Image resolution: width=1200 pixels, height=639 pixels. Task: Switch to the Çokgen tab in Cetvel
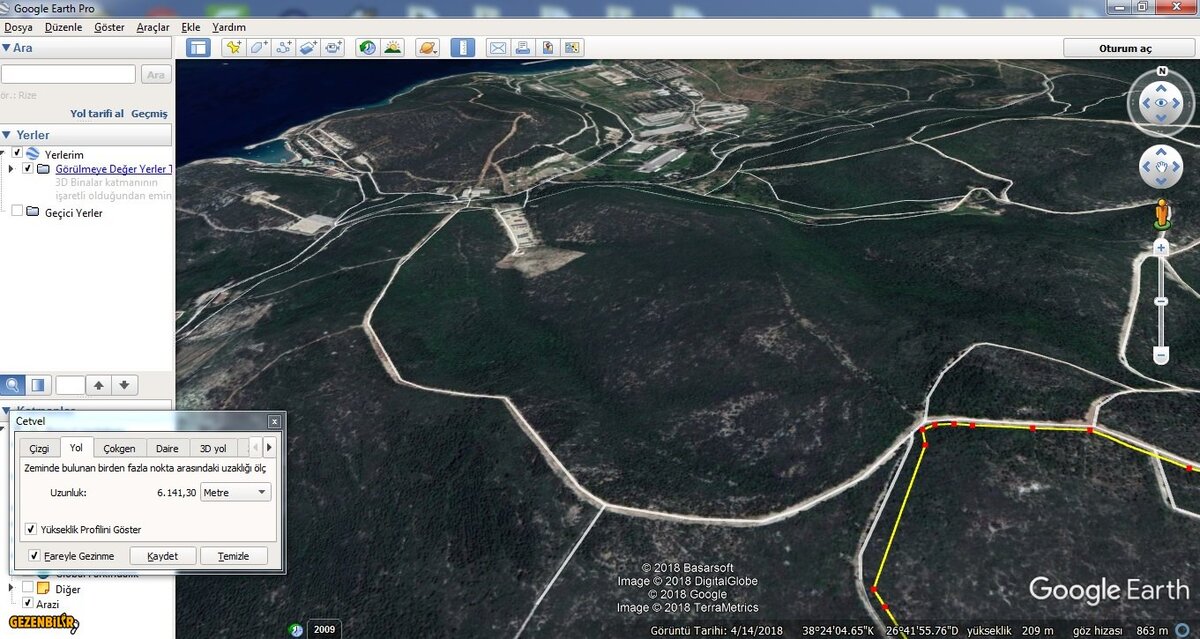coord(120,448)
